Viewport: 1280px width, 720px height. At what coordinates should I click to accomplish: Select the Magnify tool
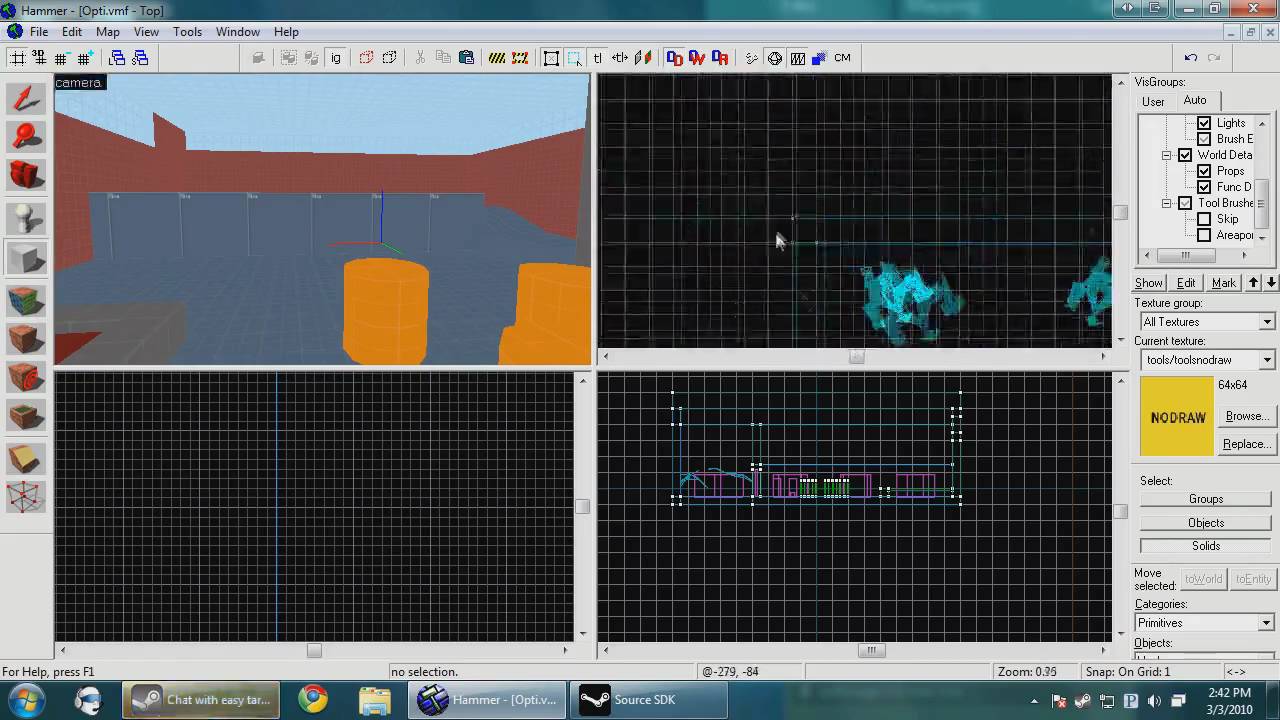click(x=26, y=136)
